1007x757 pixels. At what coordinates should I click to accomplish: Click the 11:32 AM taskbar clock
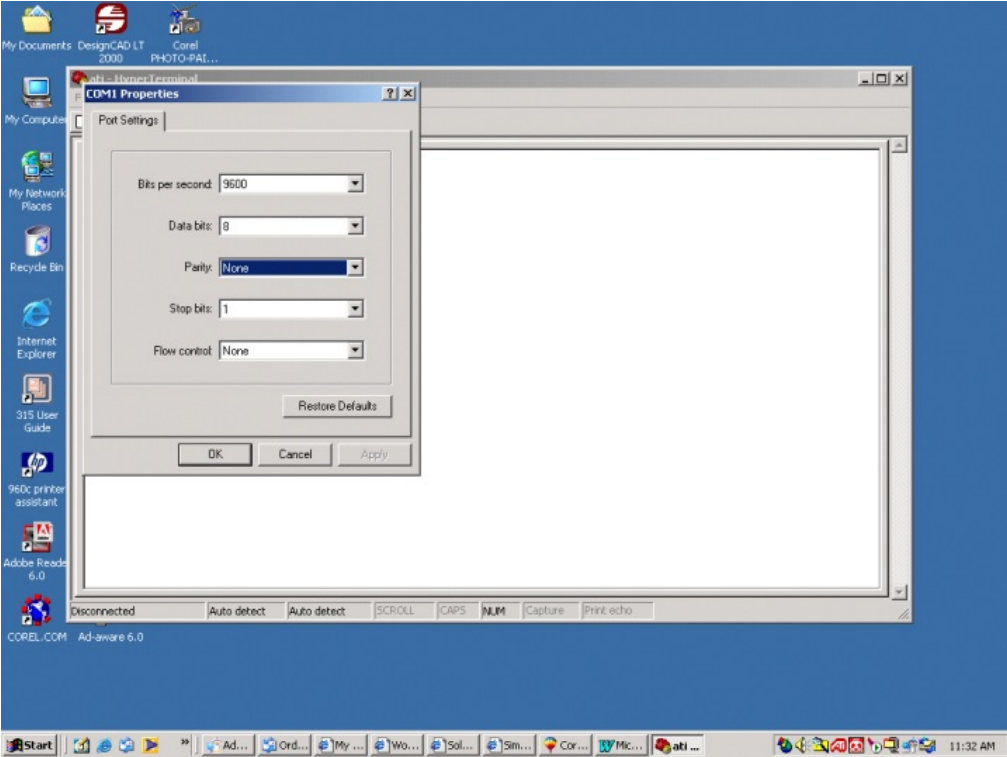[x=972, y=746]
